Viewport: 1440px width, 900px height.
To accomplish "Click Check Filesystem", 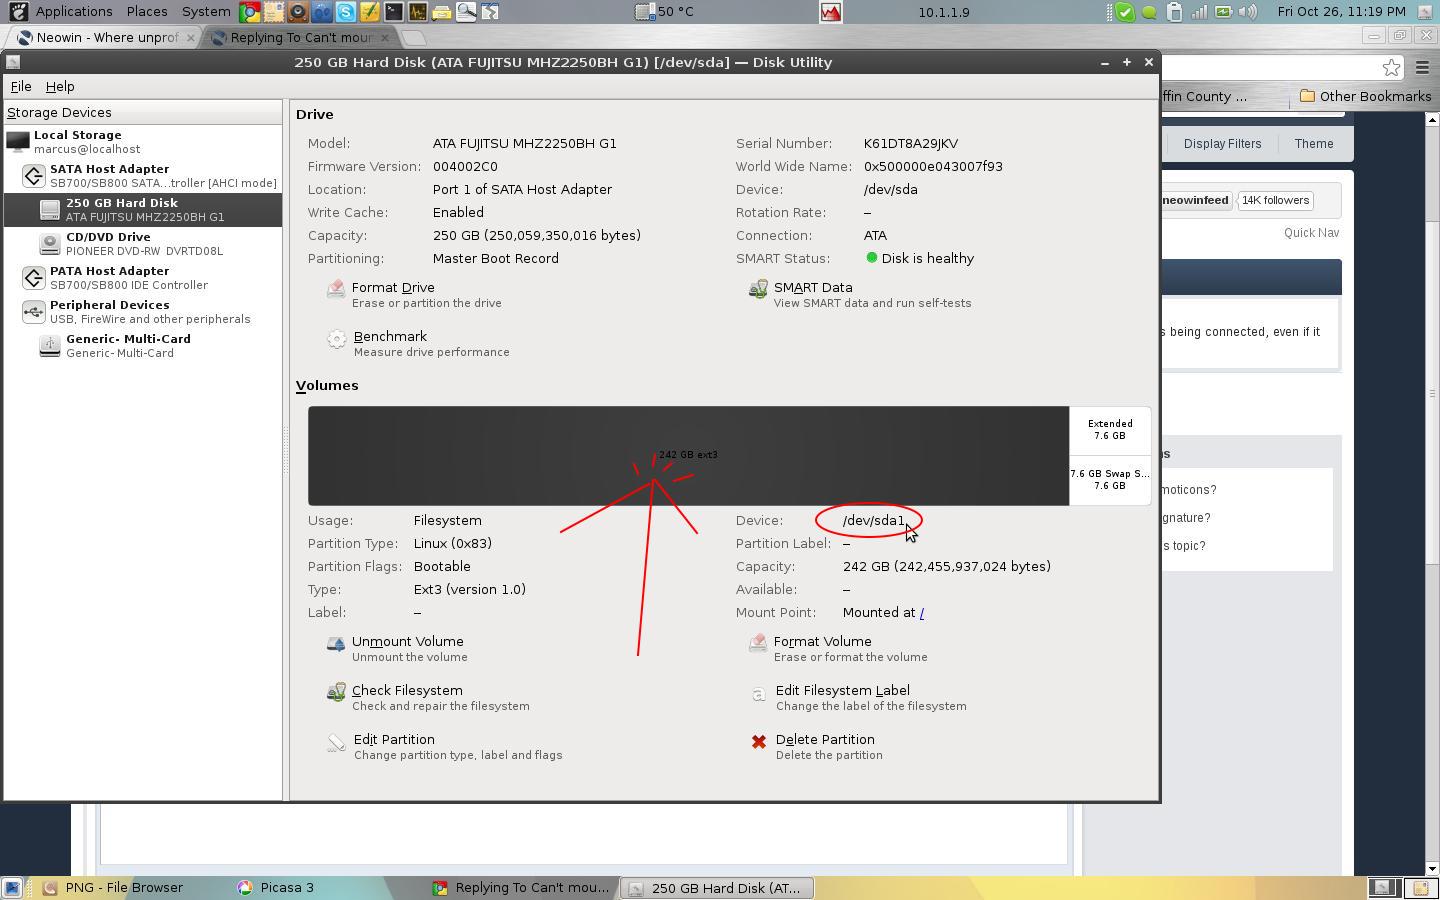I will click(428, 697).
